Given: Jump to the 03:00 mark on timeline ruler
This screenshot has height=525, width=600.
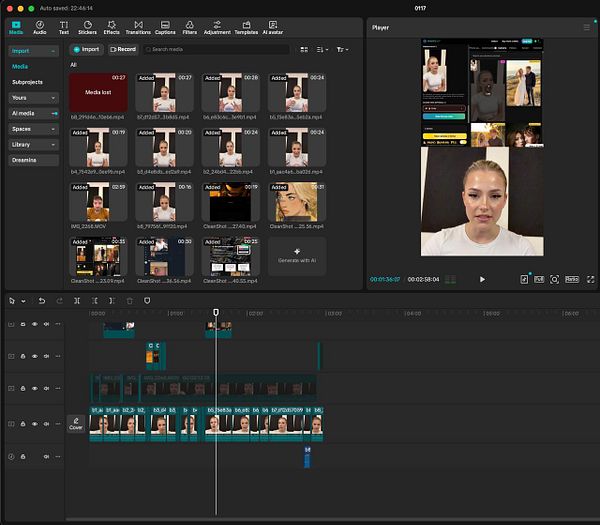Looking at the screenshot, I should coord(334,313).
